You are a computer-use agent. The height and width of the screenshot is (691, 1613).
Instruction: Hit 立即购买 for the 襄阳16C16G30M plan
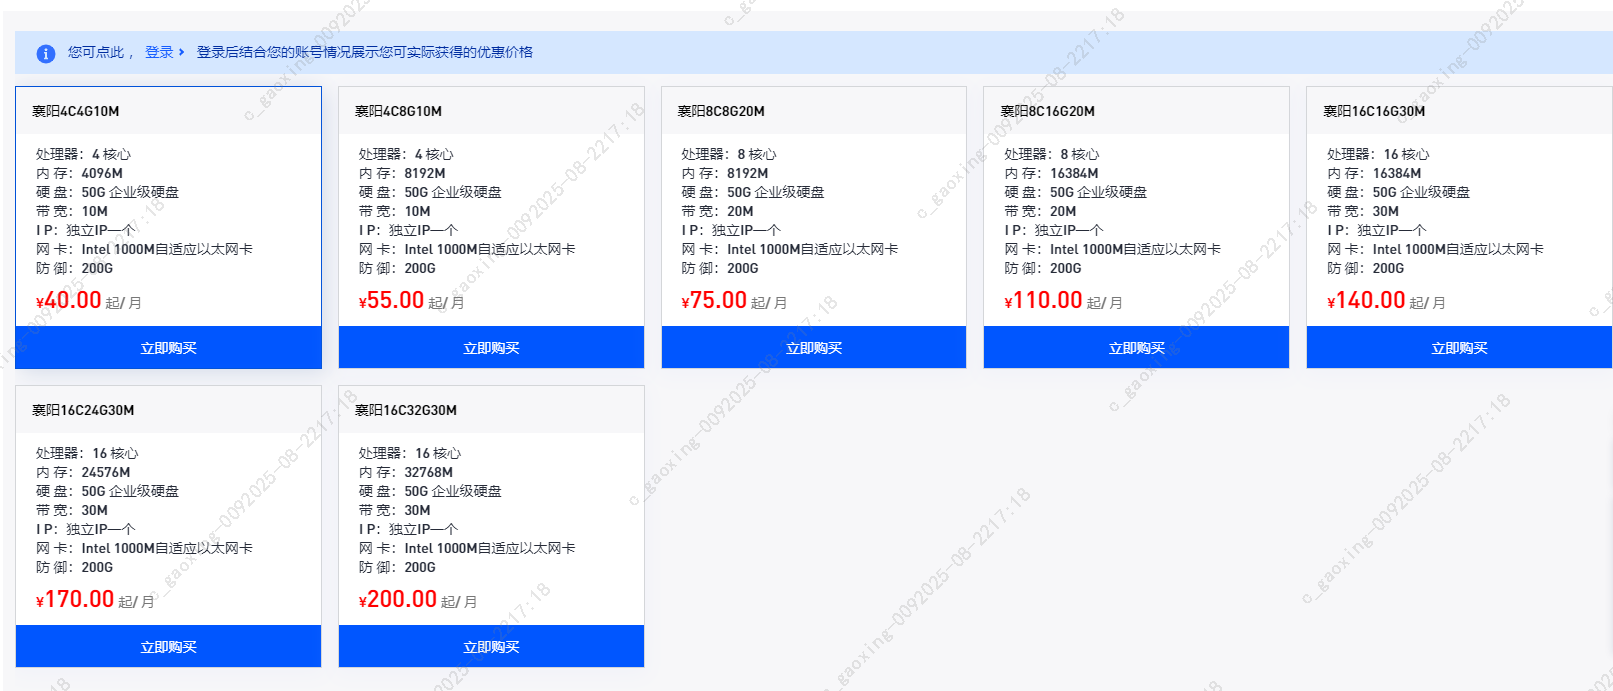[1459, 348]
